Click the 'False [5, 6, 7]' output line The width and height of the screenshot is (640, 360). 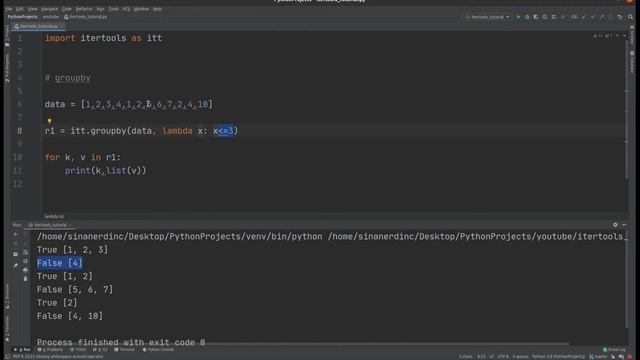click(75, 290)
